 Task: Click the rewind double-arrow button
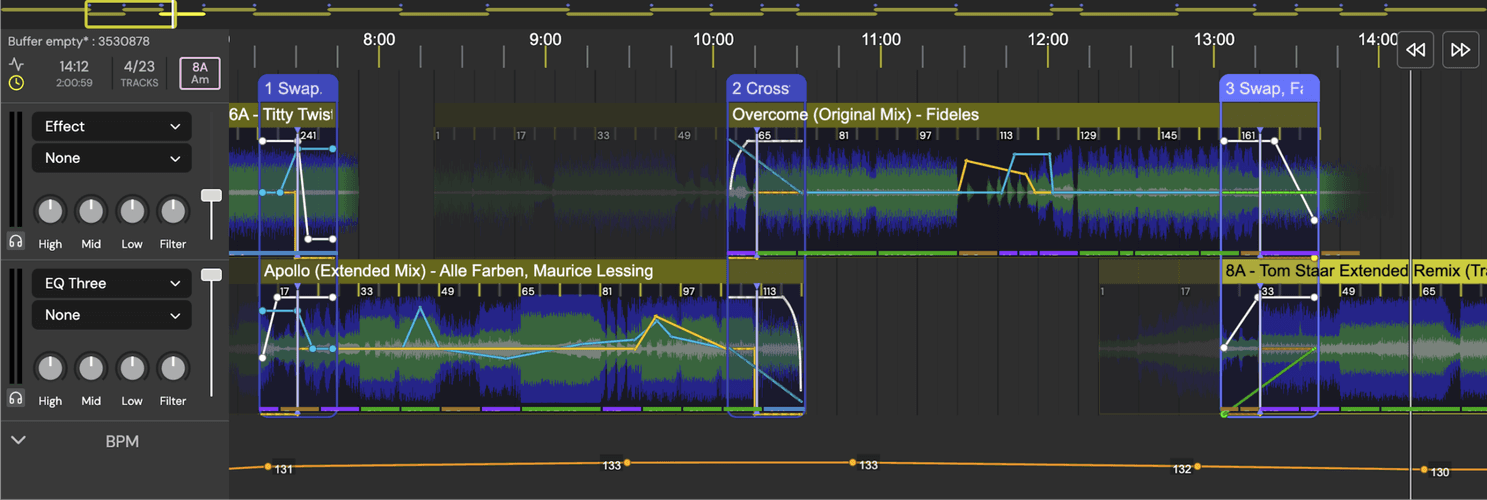pyautogui.click(x=1415, y=50)
